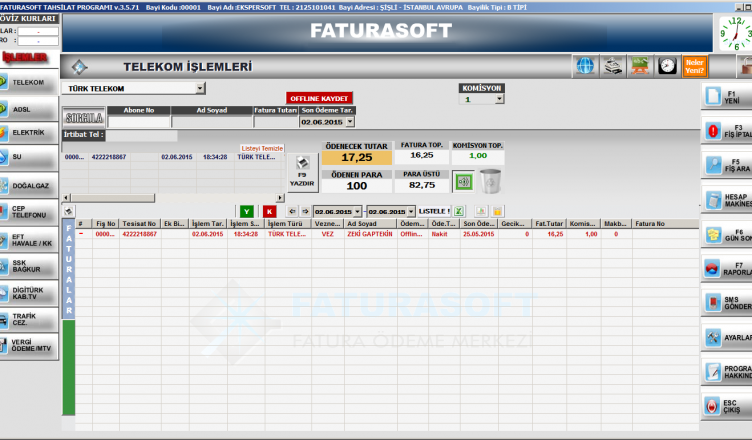Open the HESAP MAKİNESİ calculator button
The image size is (752, 440).
[x=727, y=200]
